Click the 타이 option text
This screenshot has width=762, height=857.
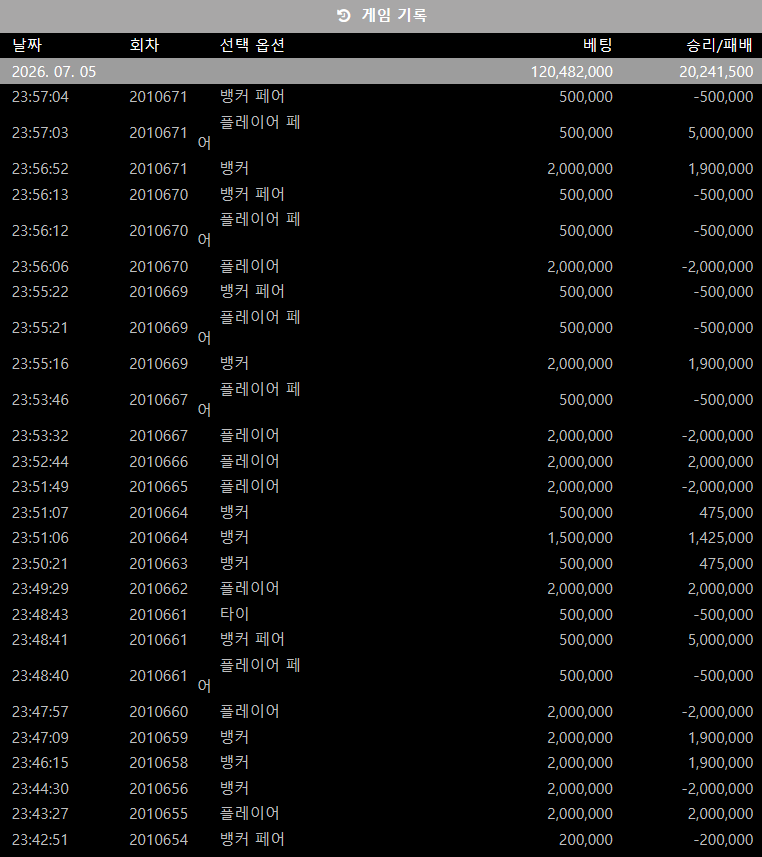coord(234,614)
